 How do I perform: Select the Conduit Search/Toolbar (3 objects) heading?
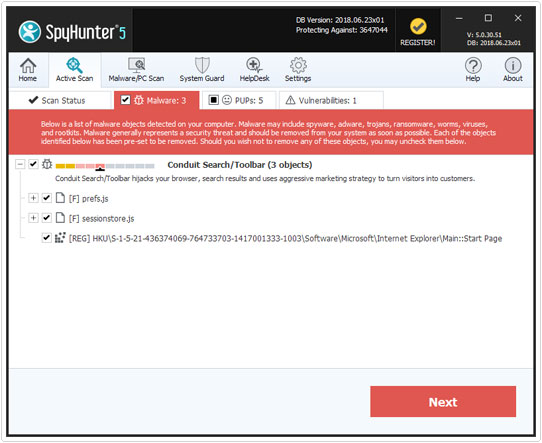[240, 165]
